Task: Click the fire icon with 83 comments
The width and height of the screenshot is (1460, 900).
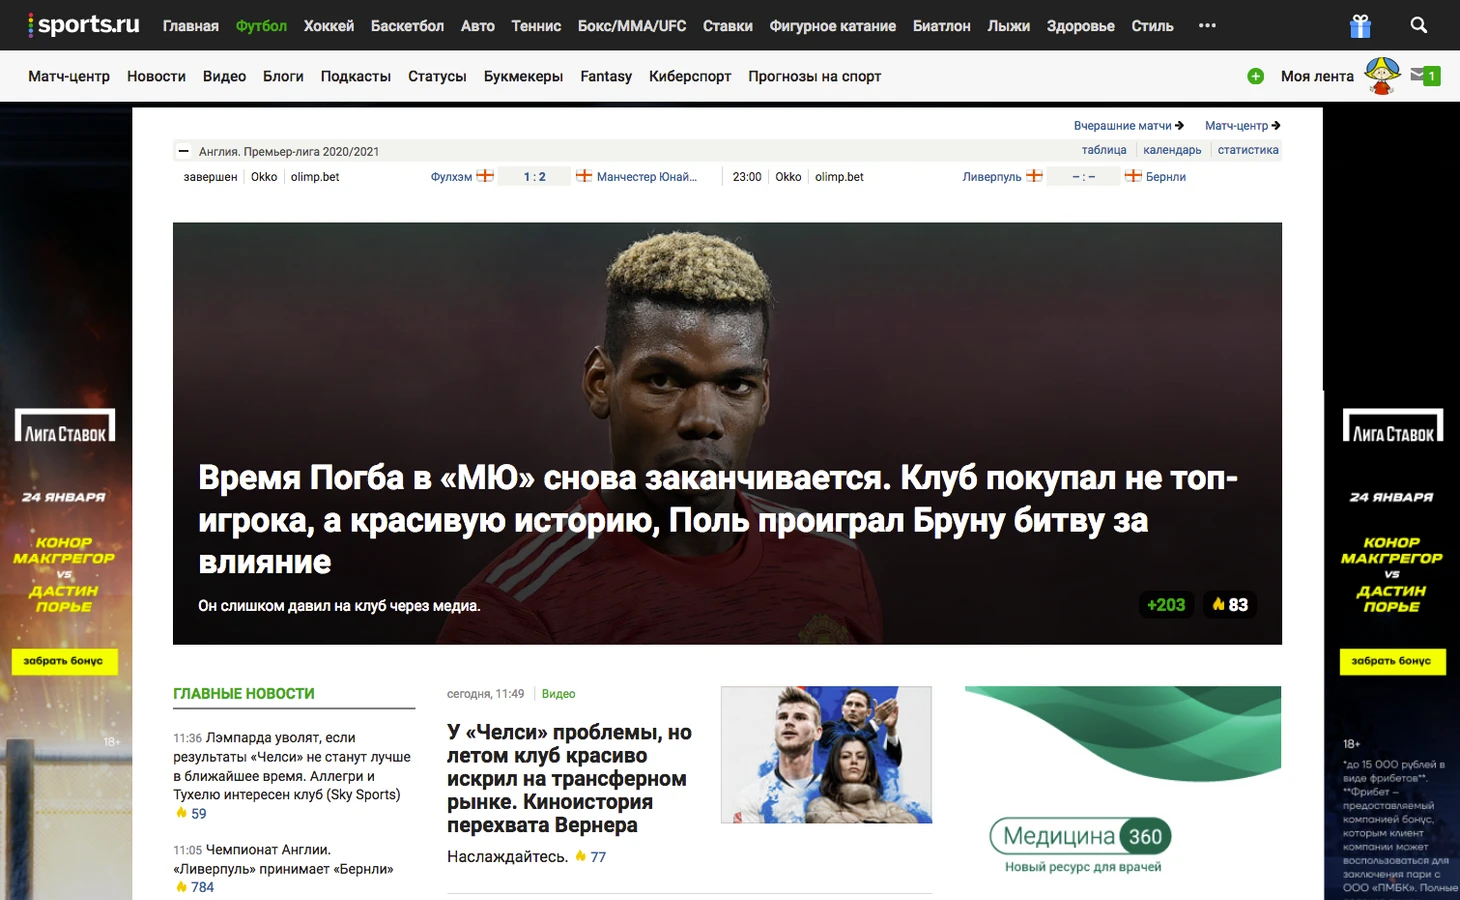Action: [1230, 604]
